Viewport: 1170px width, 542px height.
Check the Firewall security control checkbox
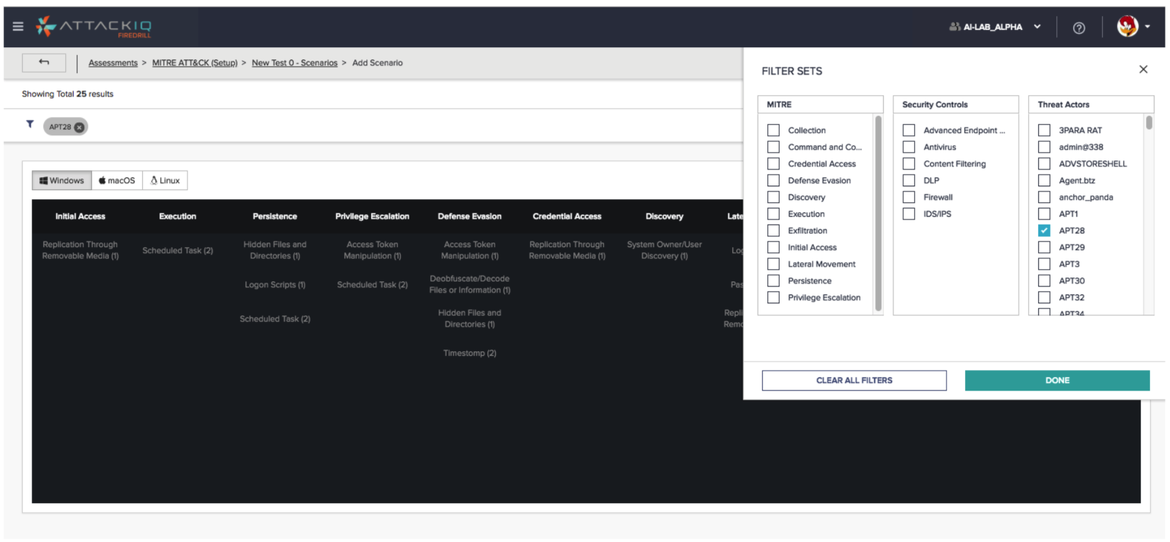(909, 197)
